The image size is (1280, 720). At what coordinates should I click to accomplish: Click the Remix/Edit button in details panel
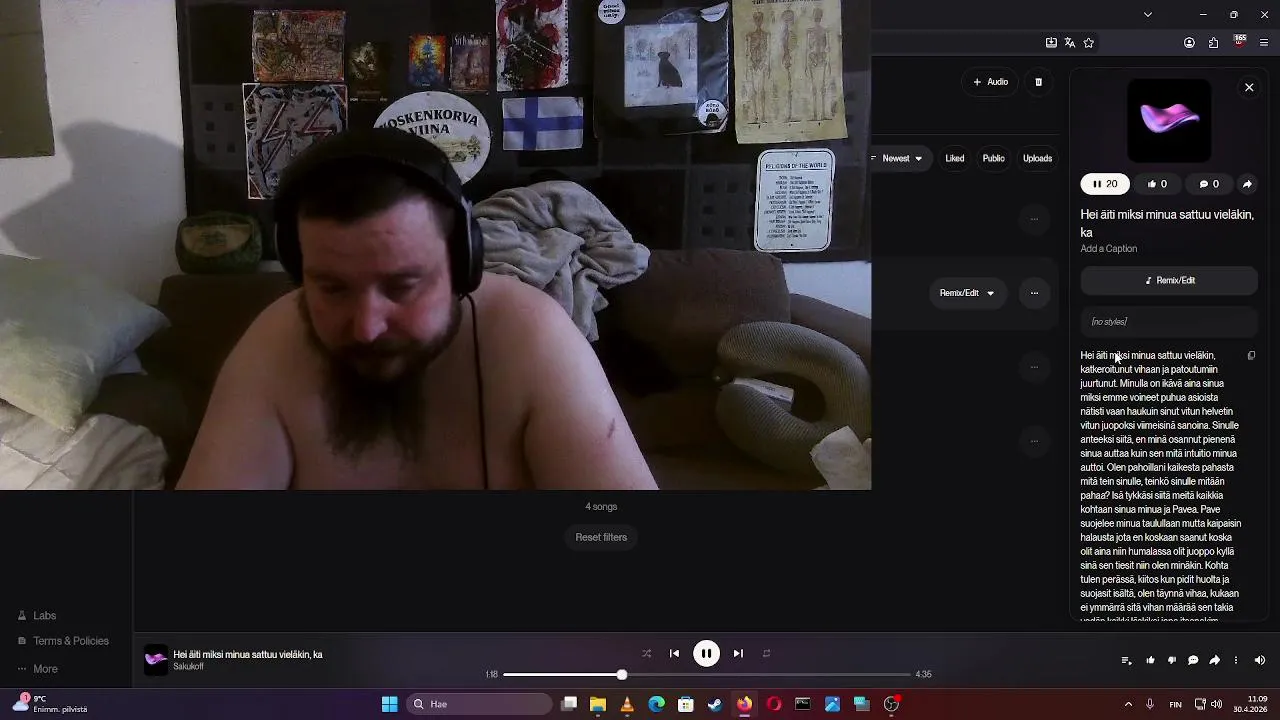[x=1169, y=281]
